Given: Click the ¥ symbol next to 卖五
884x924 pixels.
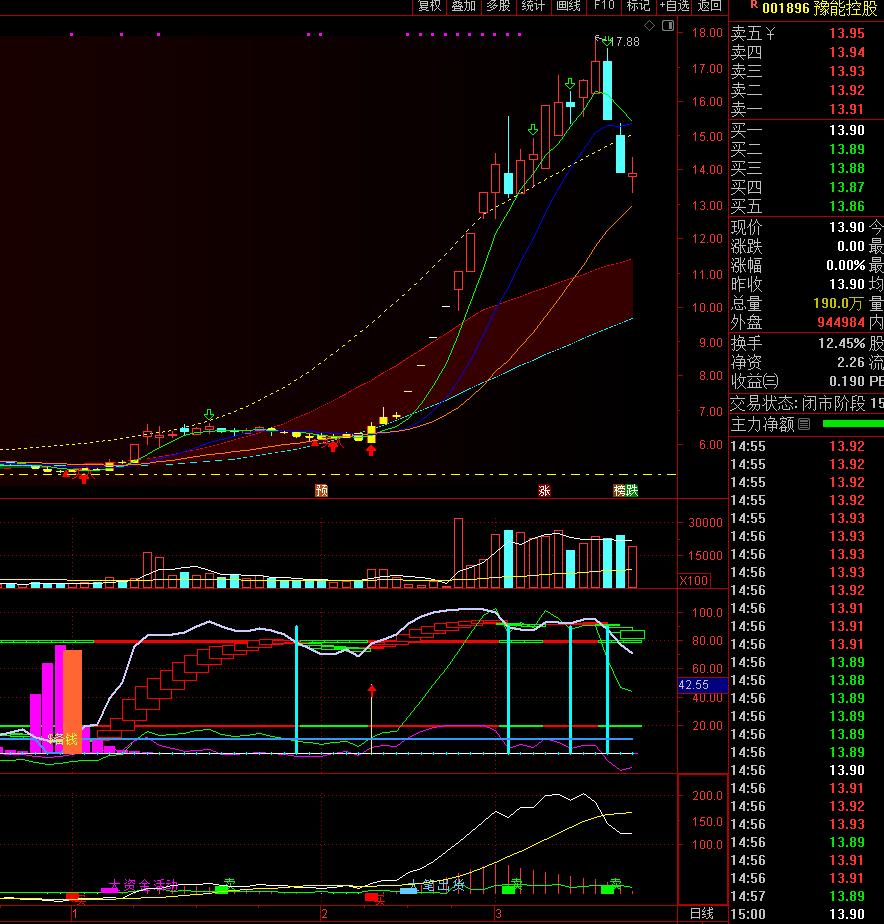Looking at the screenshot, I should coord(770,34).
